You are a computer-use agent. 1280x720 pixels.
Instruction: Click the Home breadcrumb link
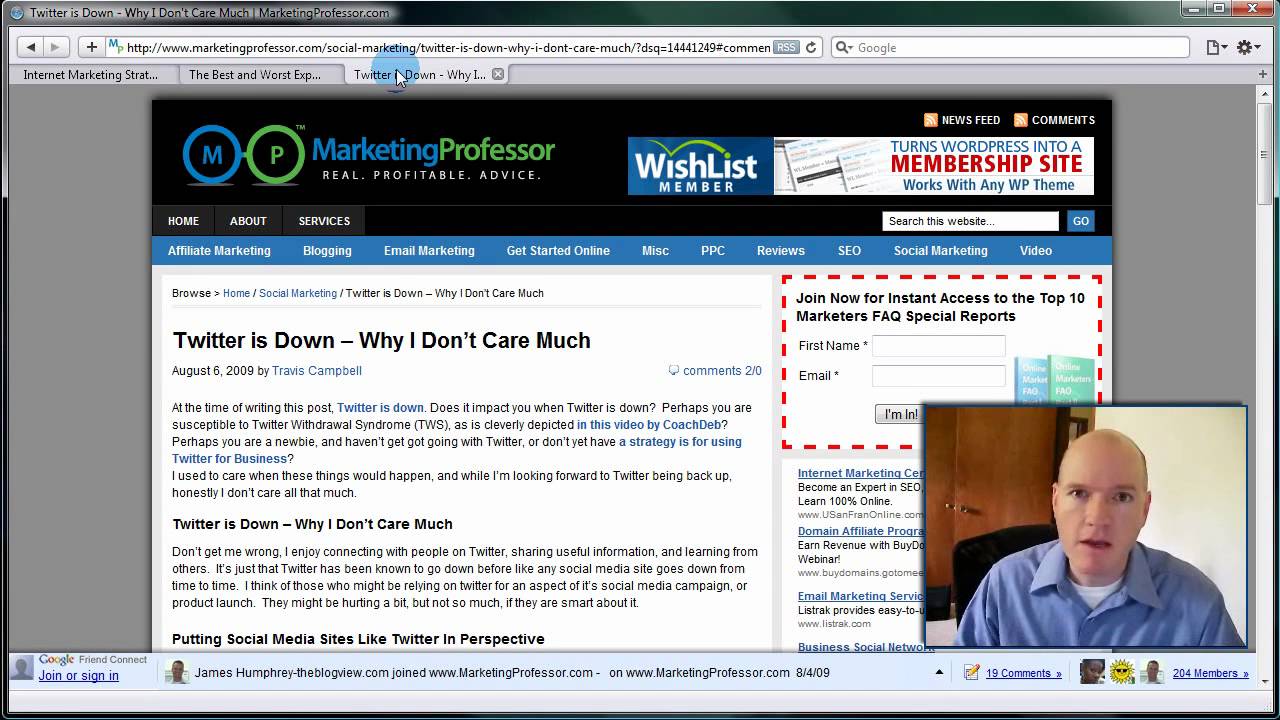click(236, 293)
